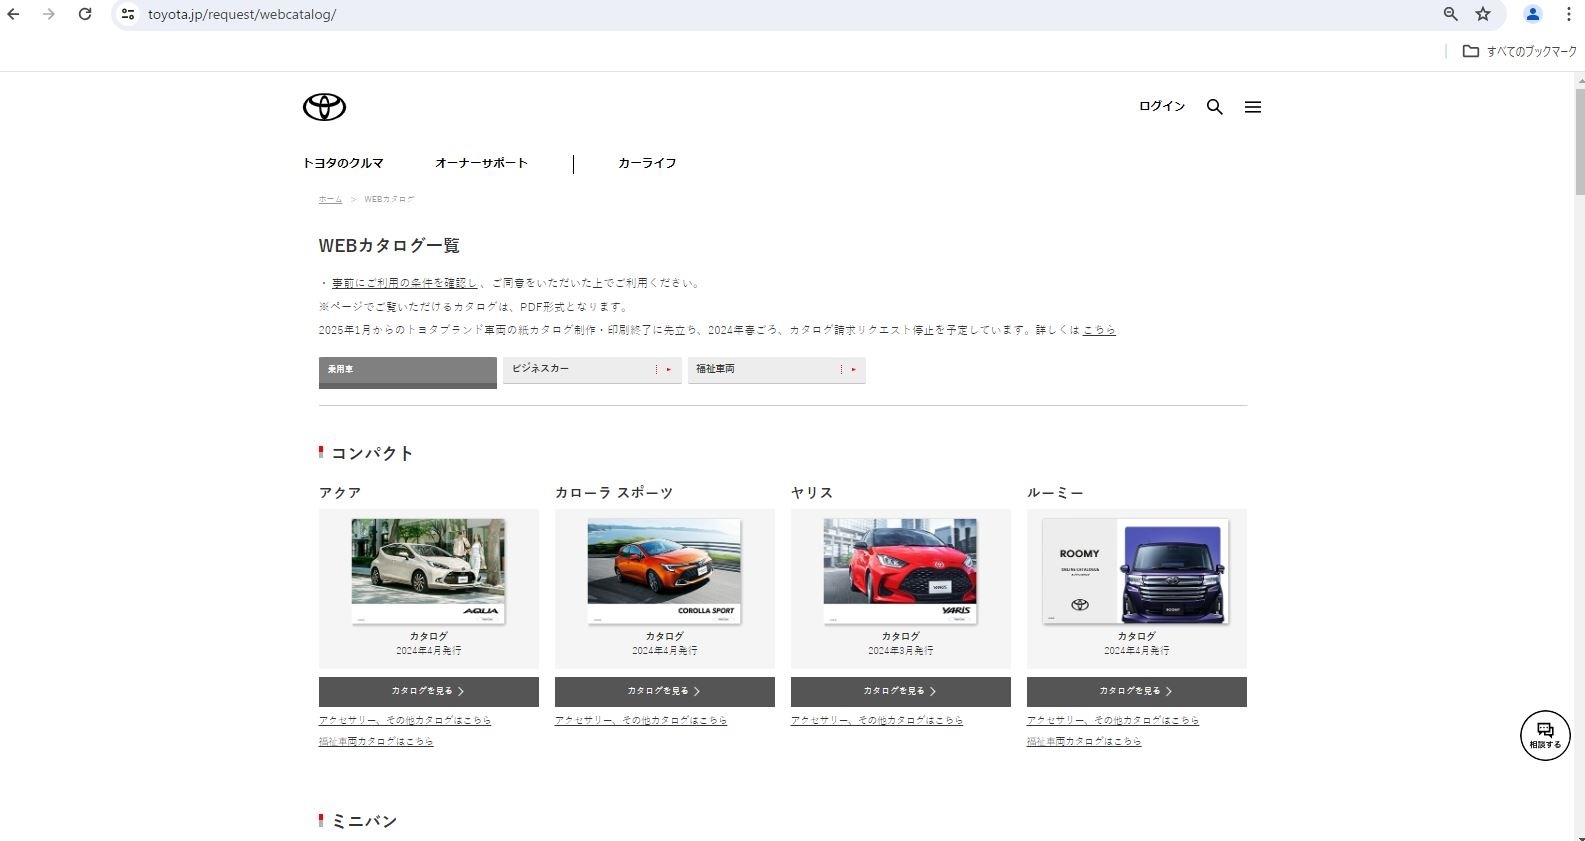1585x841 pixels.
Task: Open the 事前にご利用の条件を確認し link
Action: (405, 283)
